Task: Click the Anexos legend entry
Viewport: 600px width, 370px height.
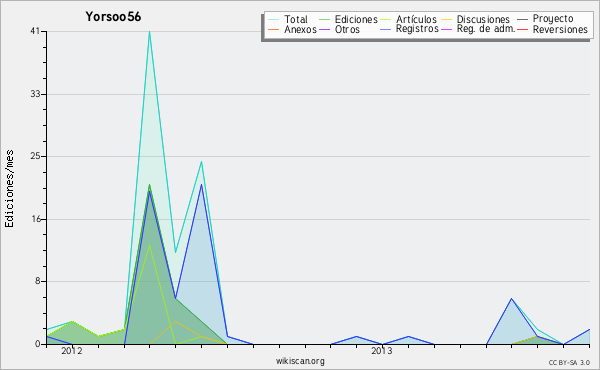Action: click(x=300, y=29)
